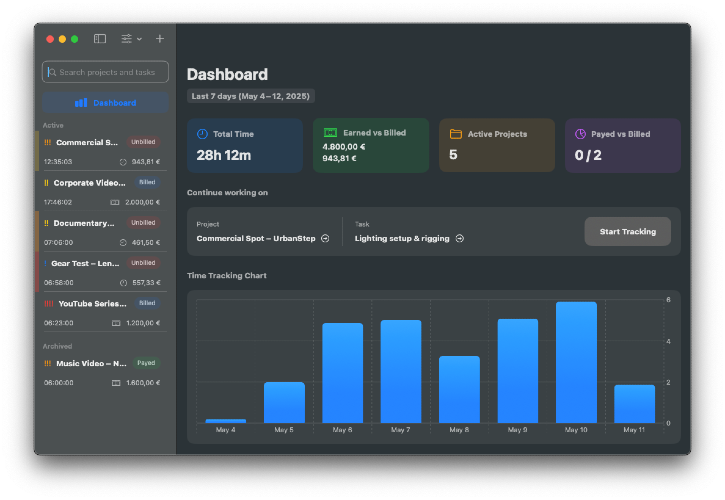This screenshot has height=500, width=725.
Task: Focus the Search projects and tasks field
Action: [x=105, y=72]
